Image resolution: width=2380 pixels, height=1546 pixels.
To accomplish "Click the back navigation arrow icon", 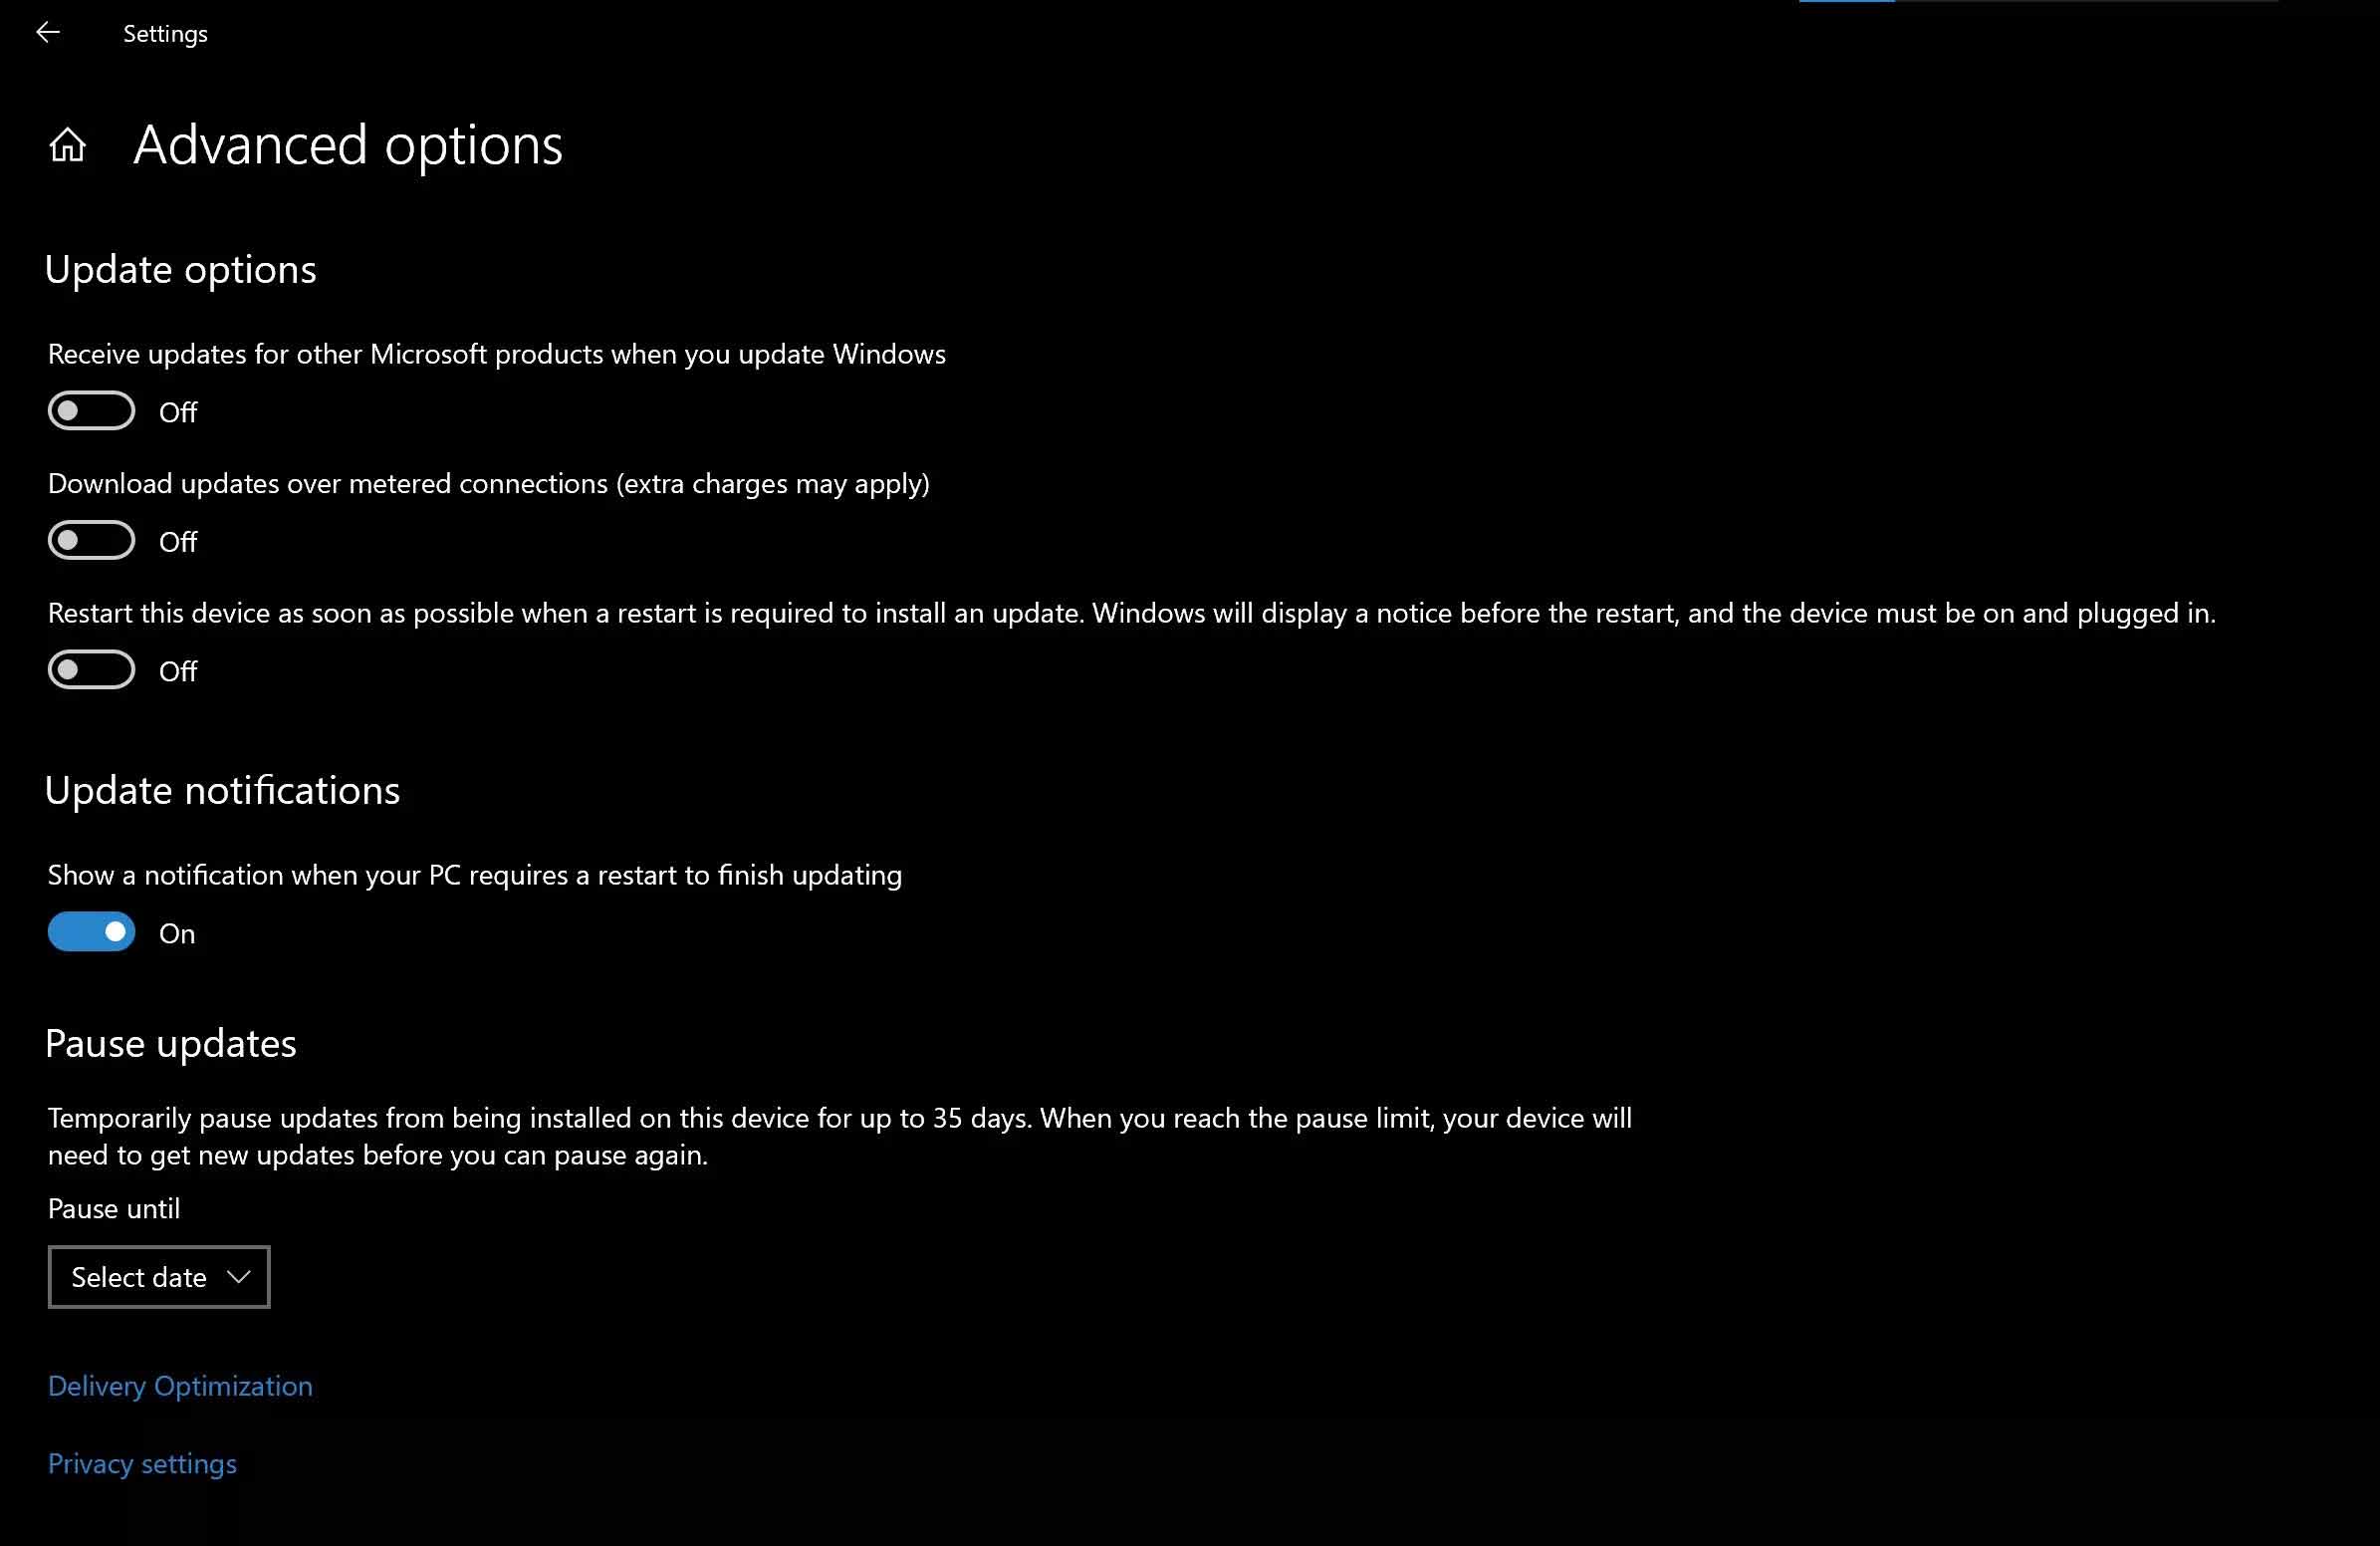I will coord(47,31).
